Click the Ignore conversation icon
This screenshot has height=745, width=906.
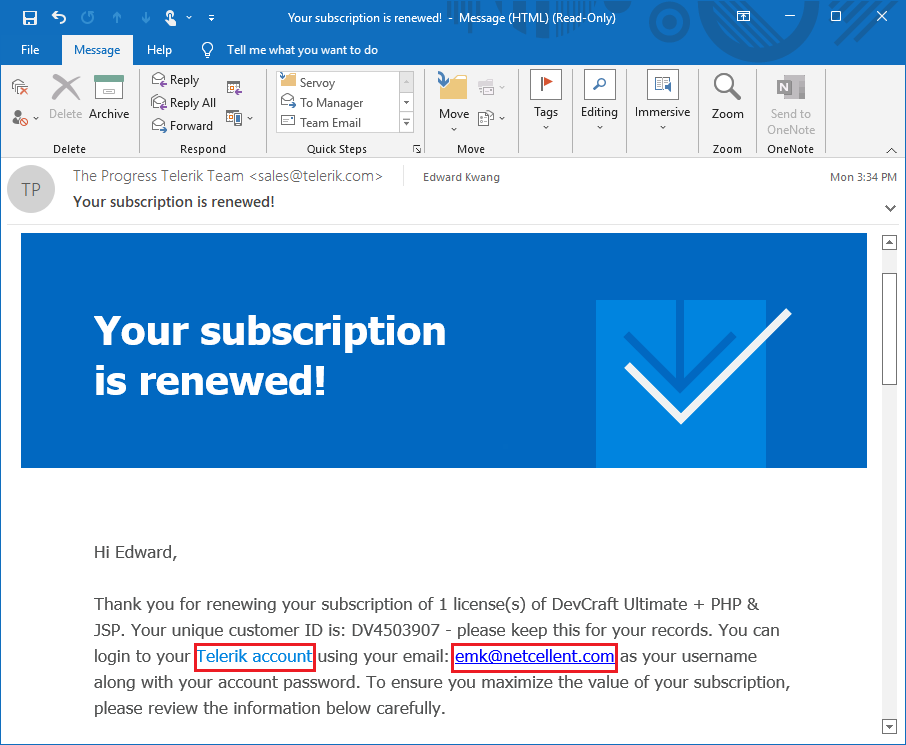(x=20, y=87)
